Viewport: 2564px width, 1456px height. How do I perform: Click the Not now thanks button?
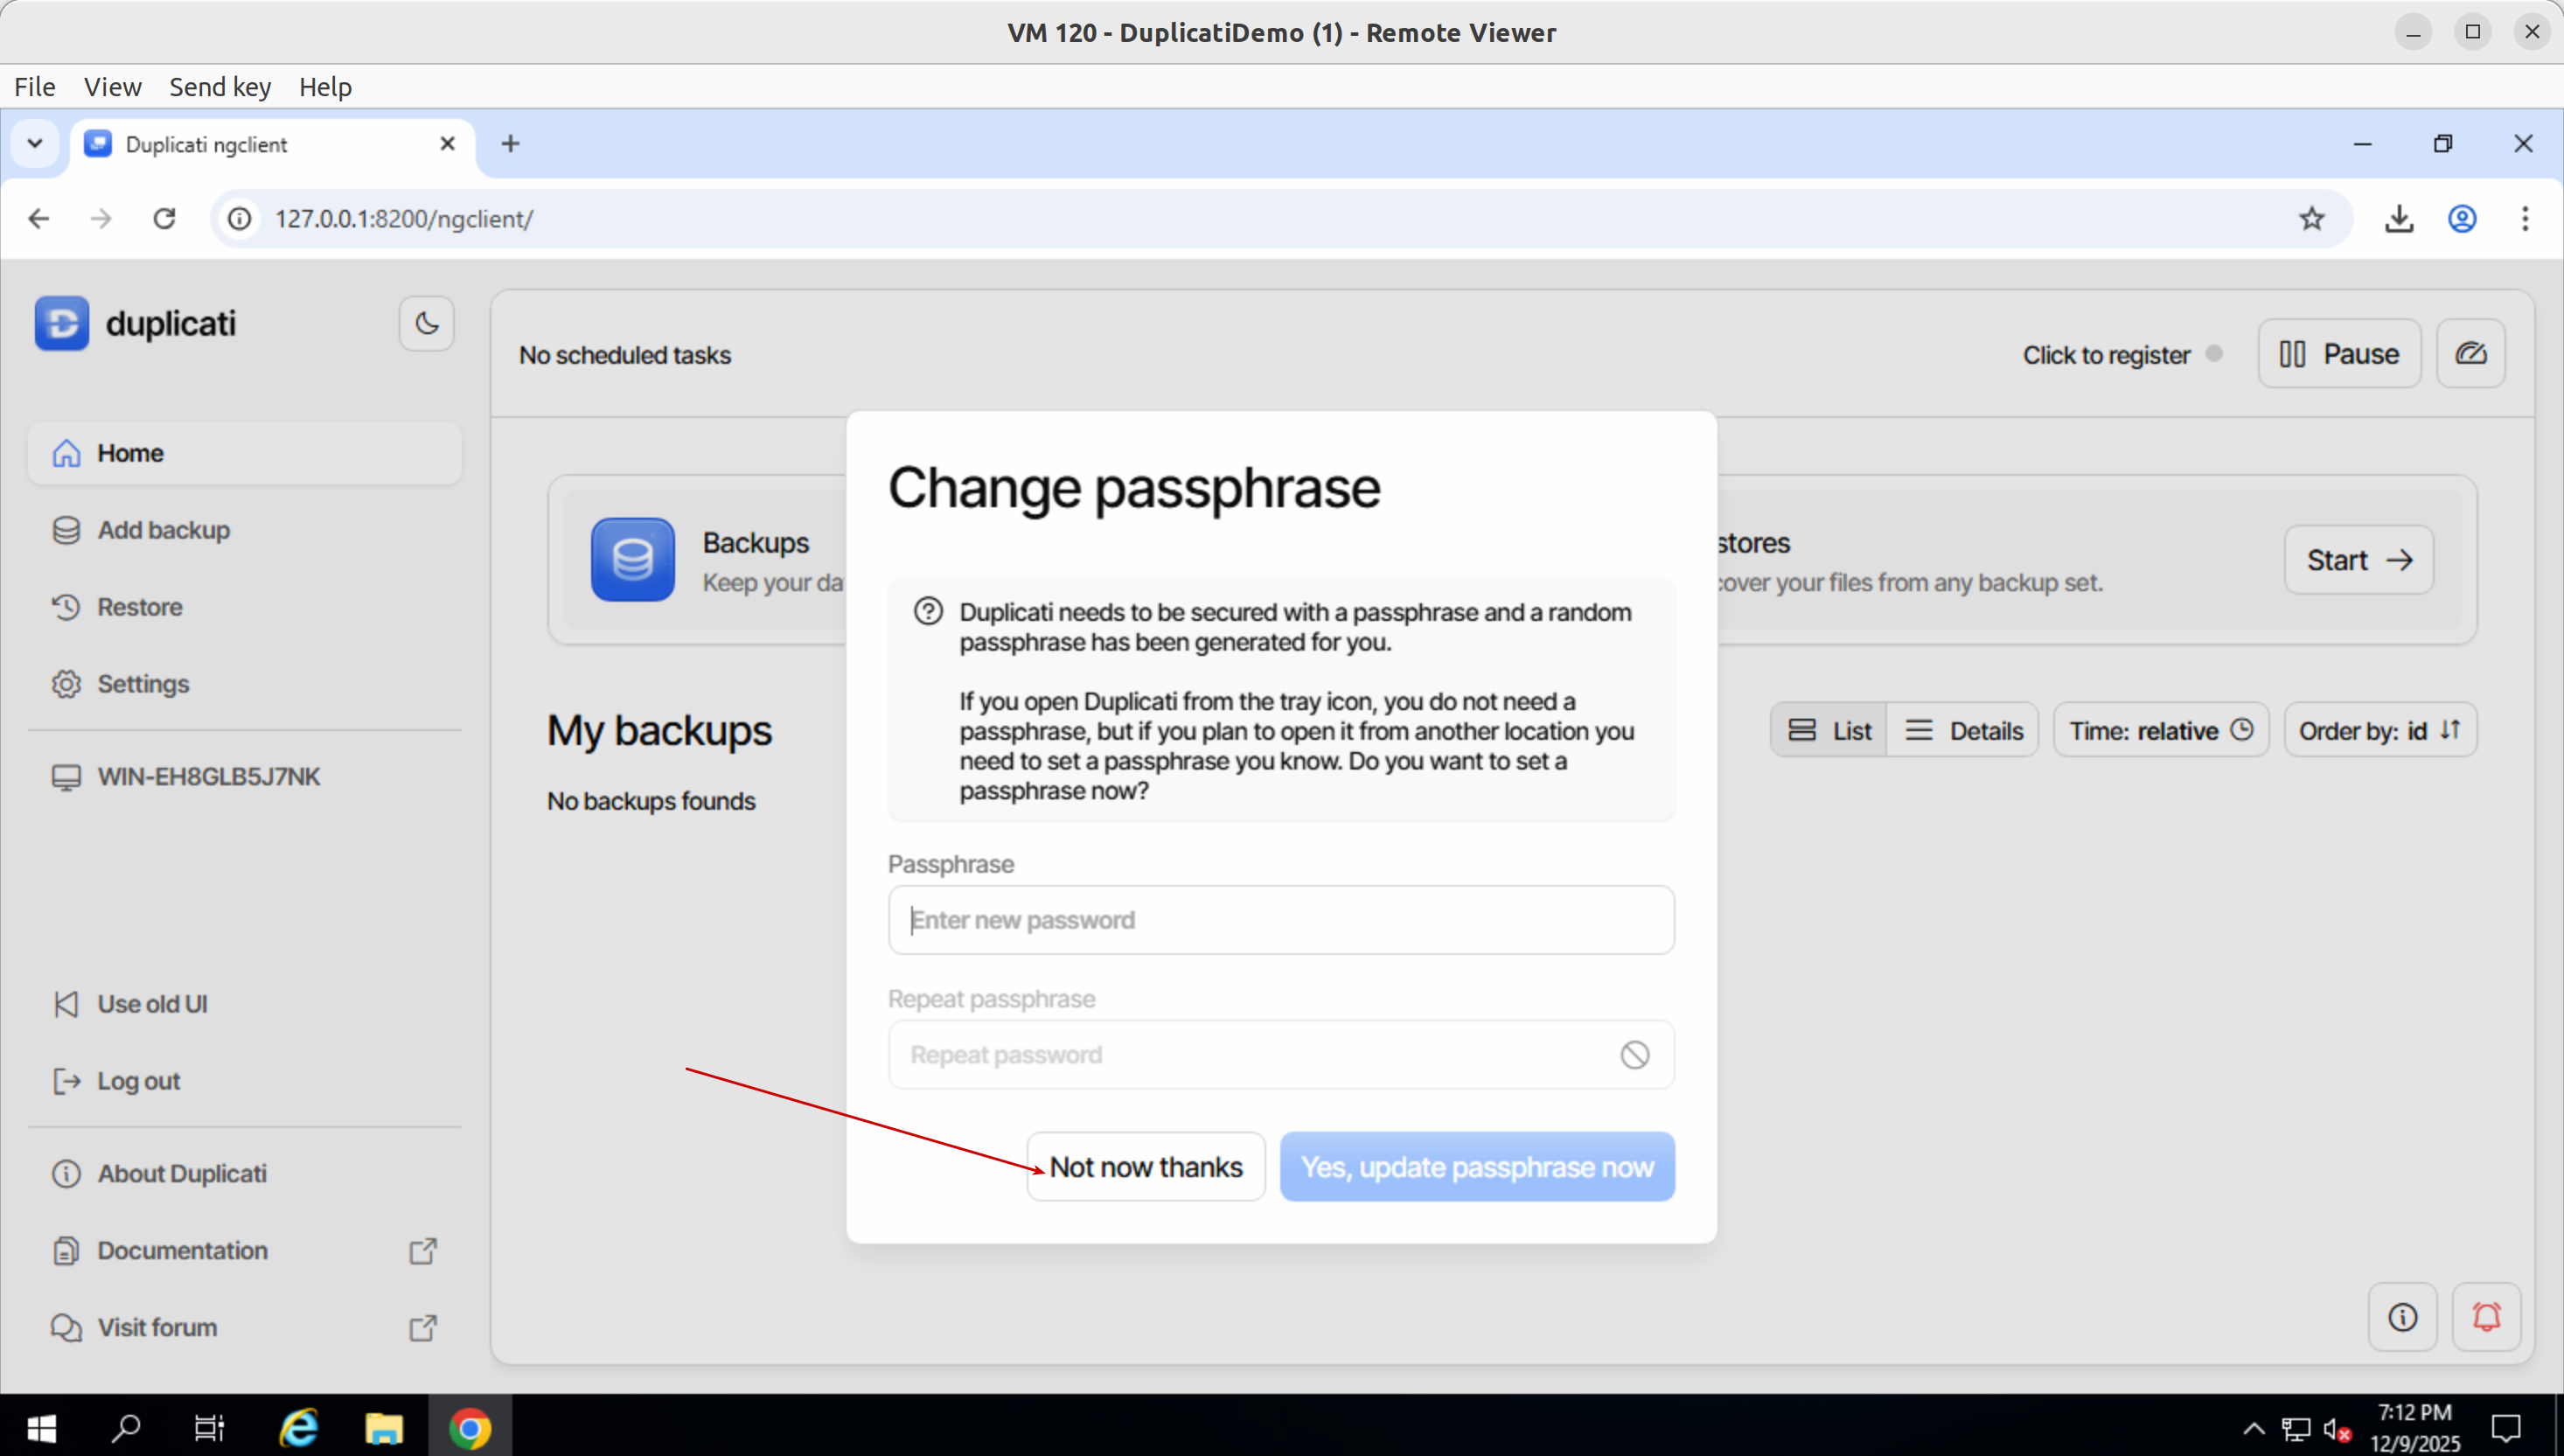[x=1146, y=1167]
